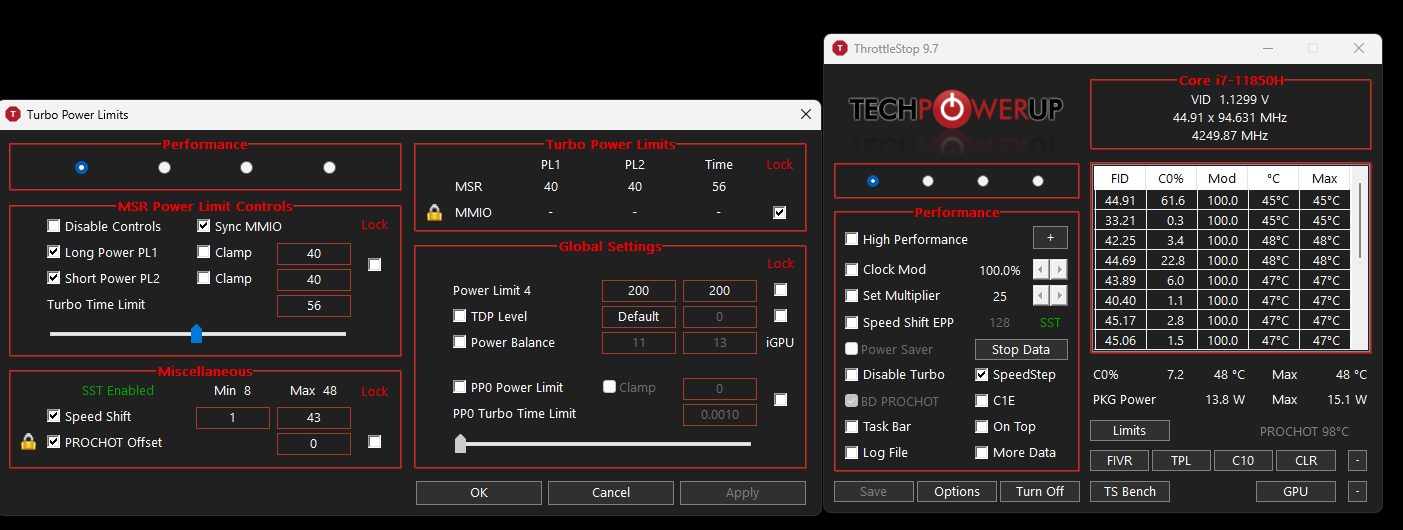The height and width of the screenshot is (530, 1403).
Task: Click the ThrottleStop title bar app icon
Action: (839, 48)
